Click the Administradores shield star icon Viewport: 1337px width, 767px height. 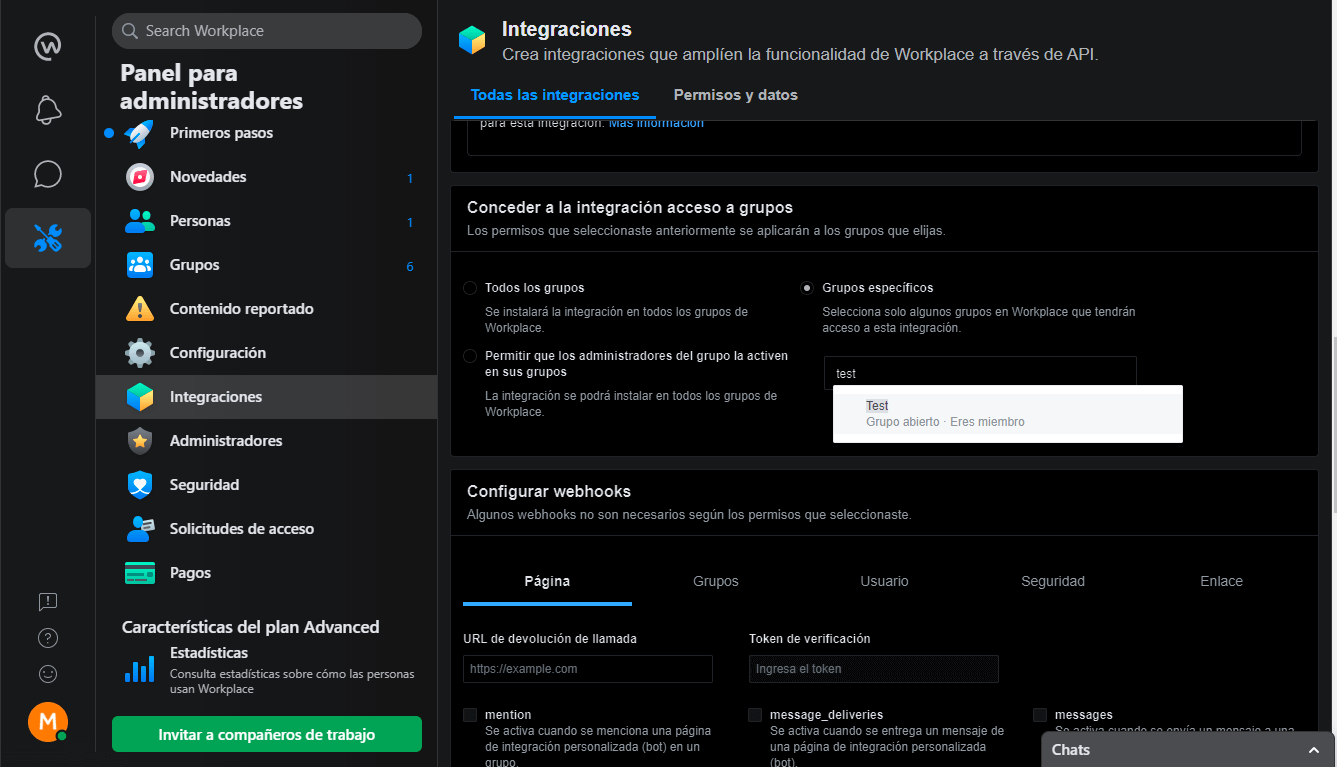140,441
